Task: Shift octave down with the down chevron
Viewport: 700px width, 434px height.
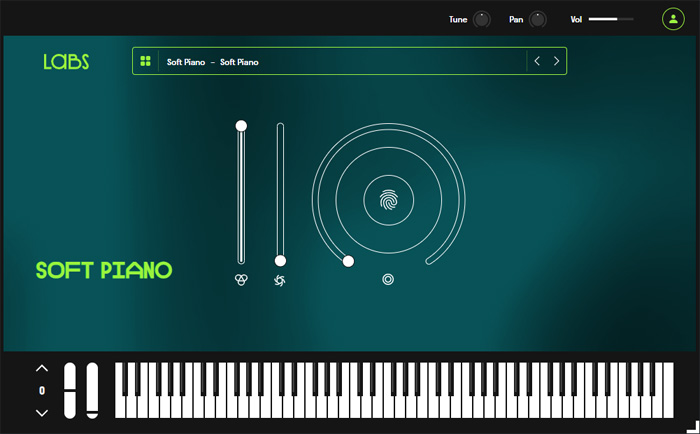Action: click(42, 413)
